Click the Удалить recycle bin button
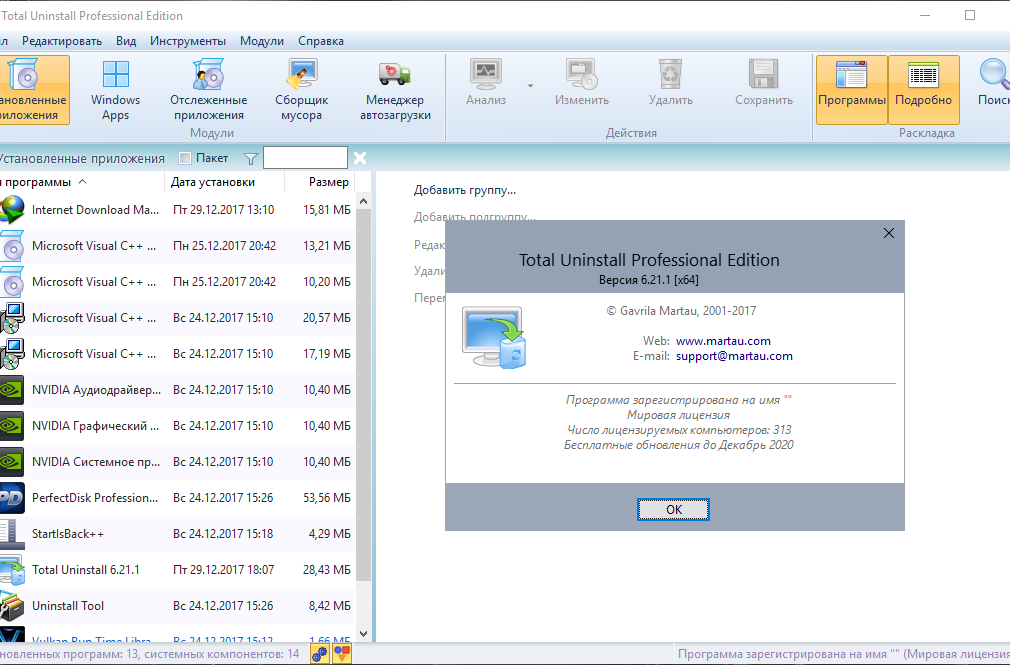Viewport: 1010px width, 665px height. click(x=671, y=84)
